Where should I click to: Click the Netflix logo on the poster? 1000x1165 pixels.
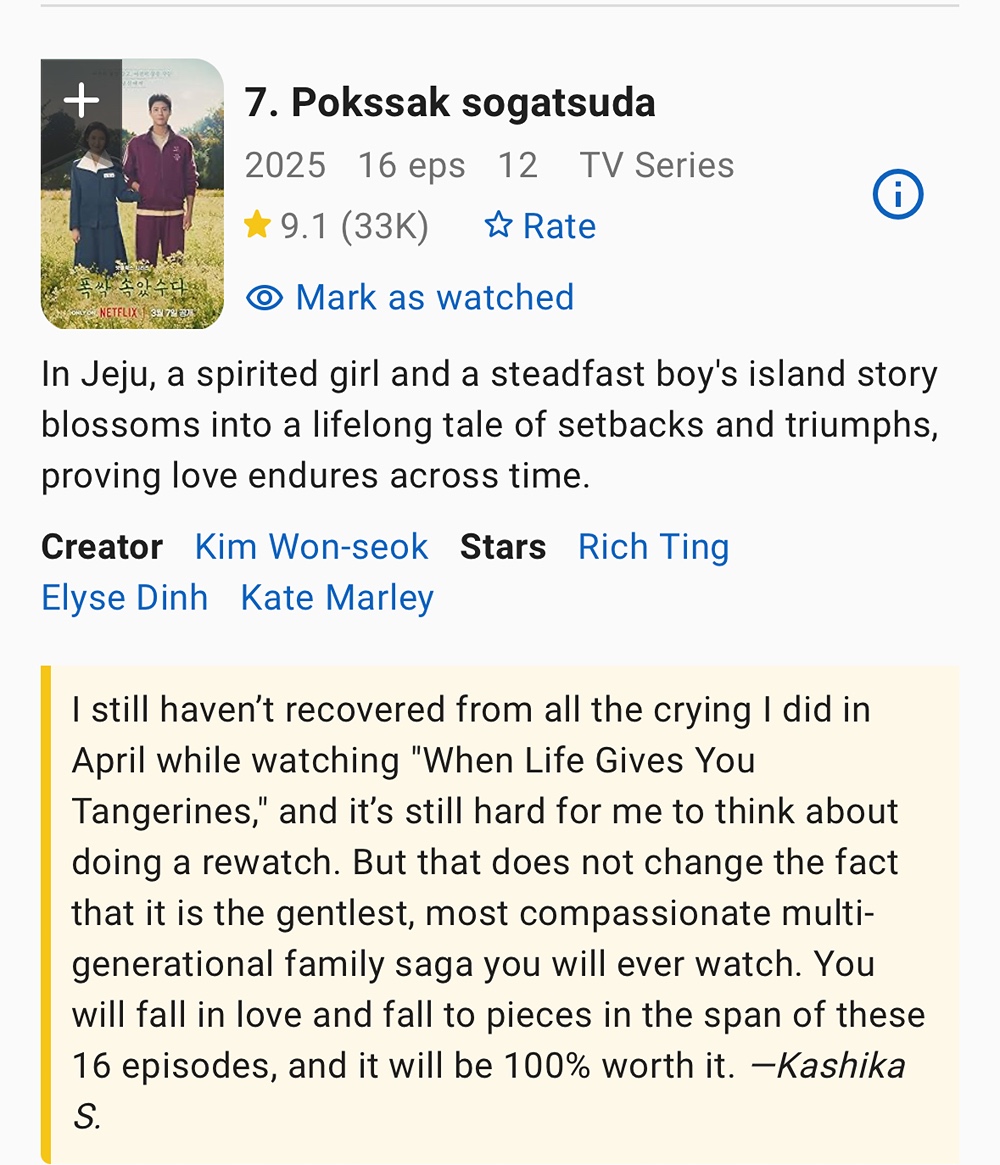coord(118,313)
